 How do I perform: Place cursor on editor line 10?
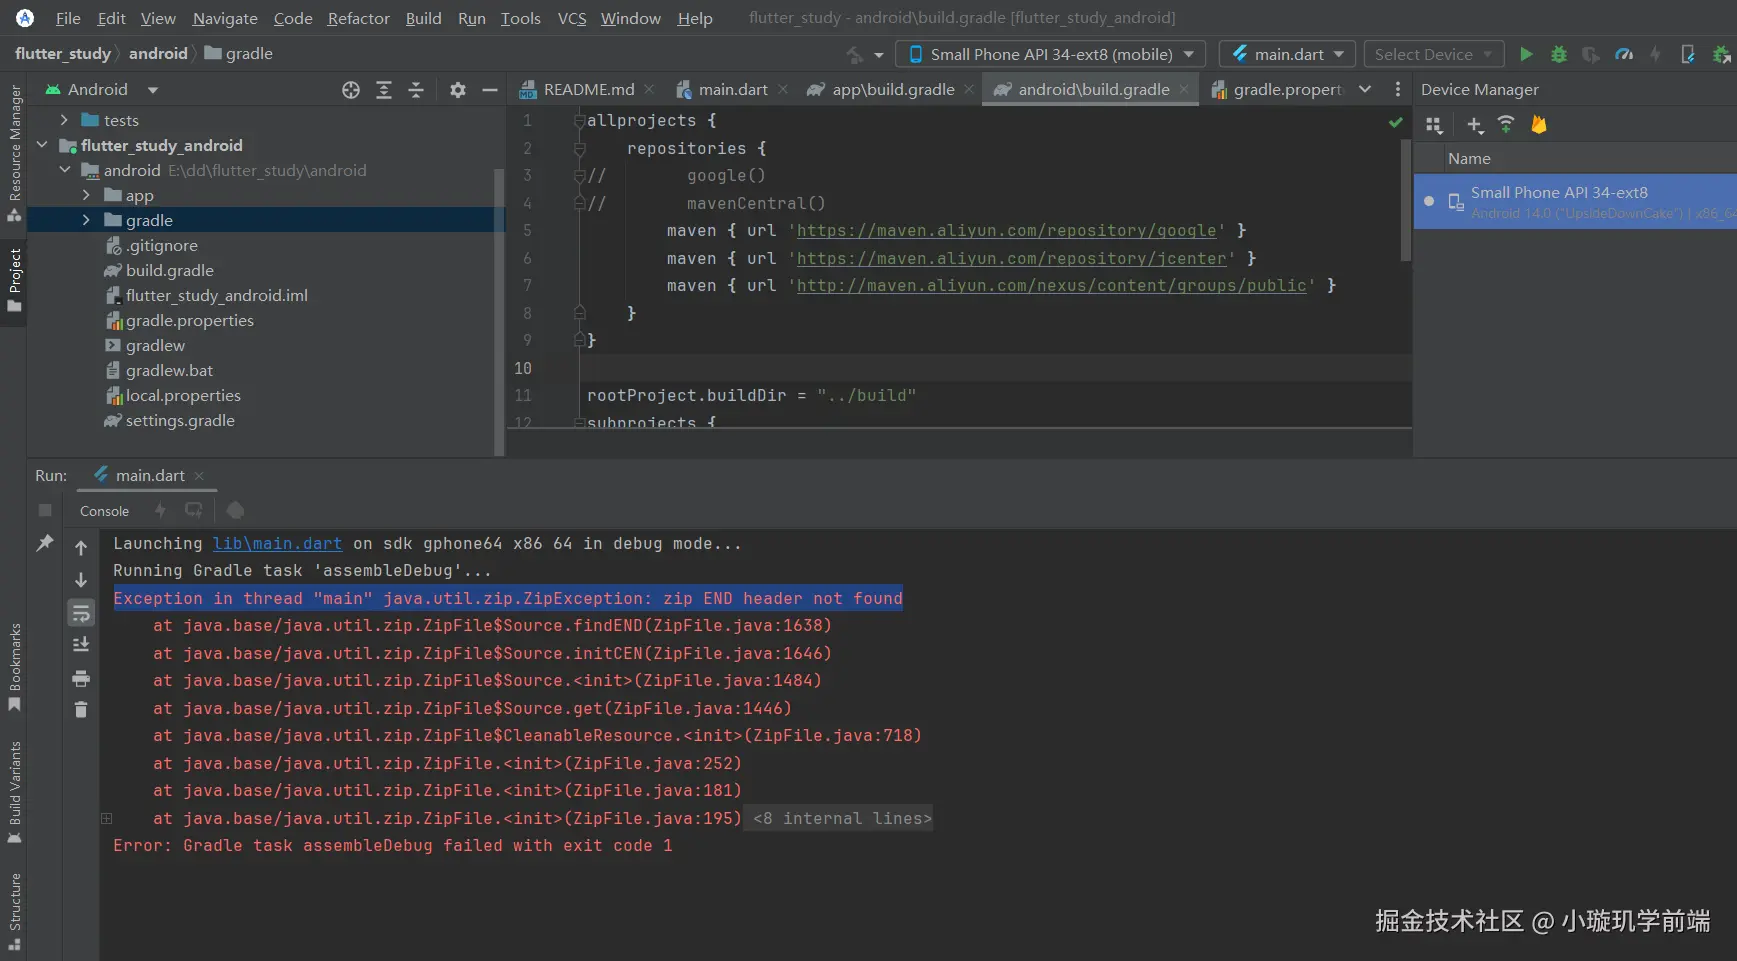995,368
